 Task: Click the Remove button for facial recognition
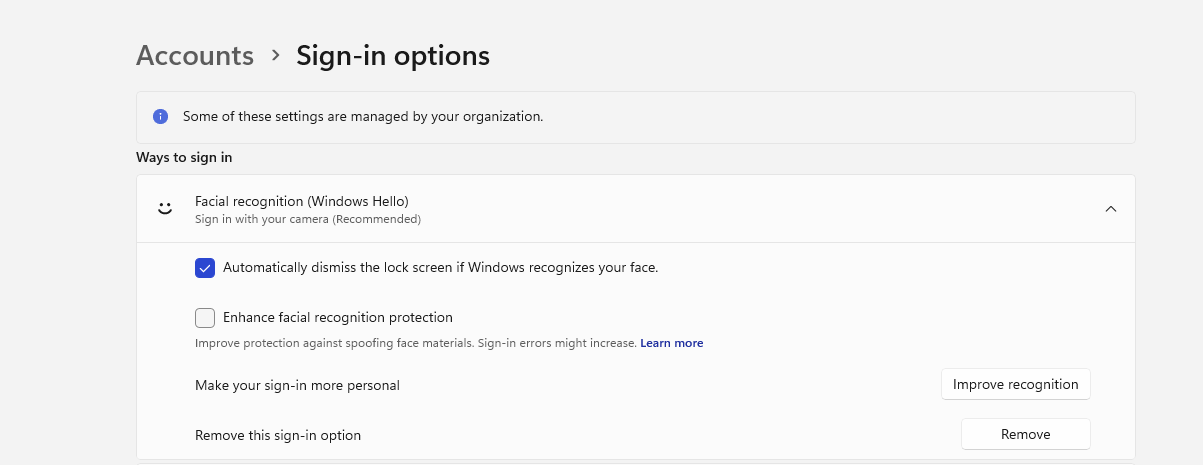tap(1025, 435)
